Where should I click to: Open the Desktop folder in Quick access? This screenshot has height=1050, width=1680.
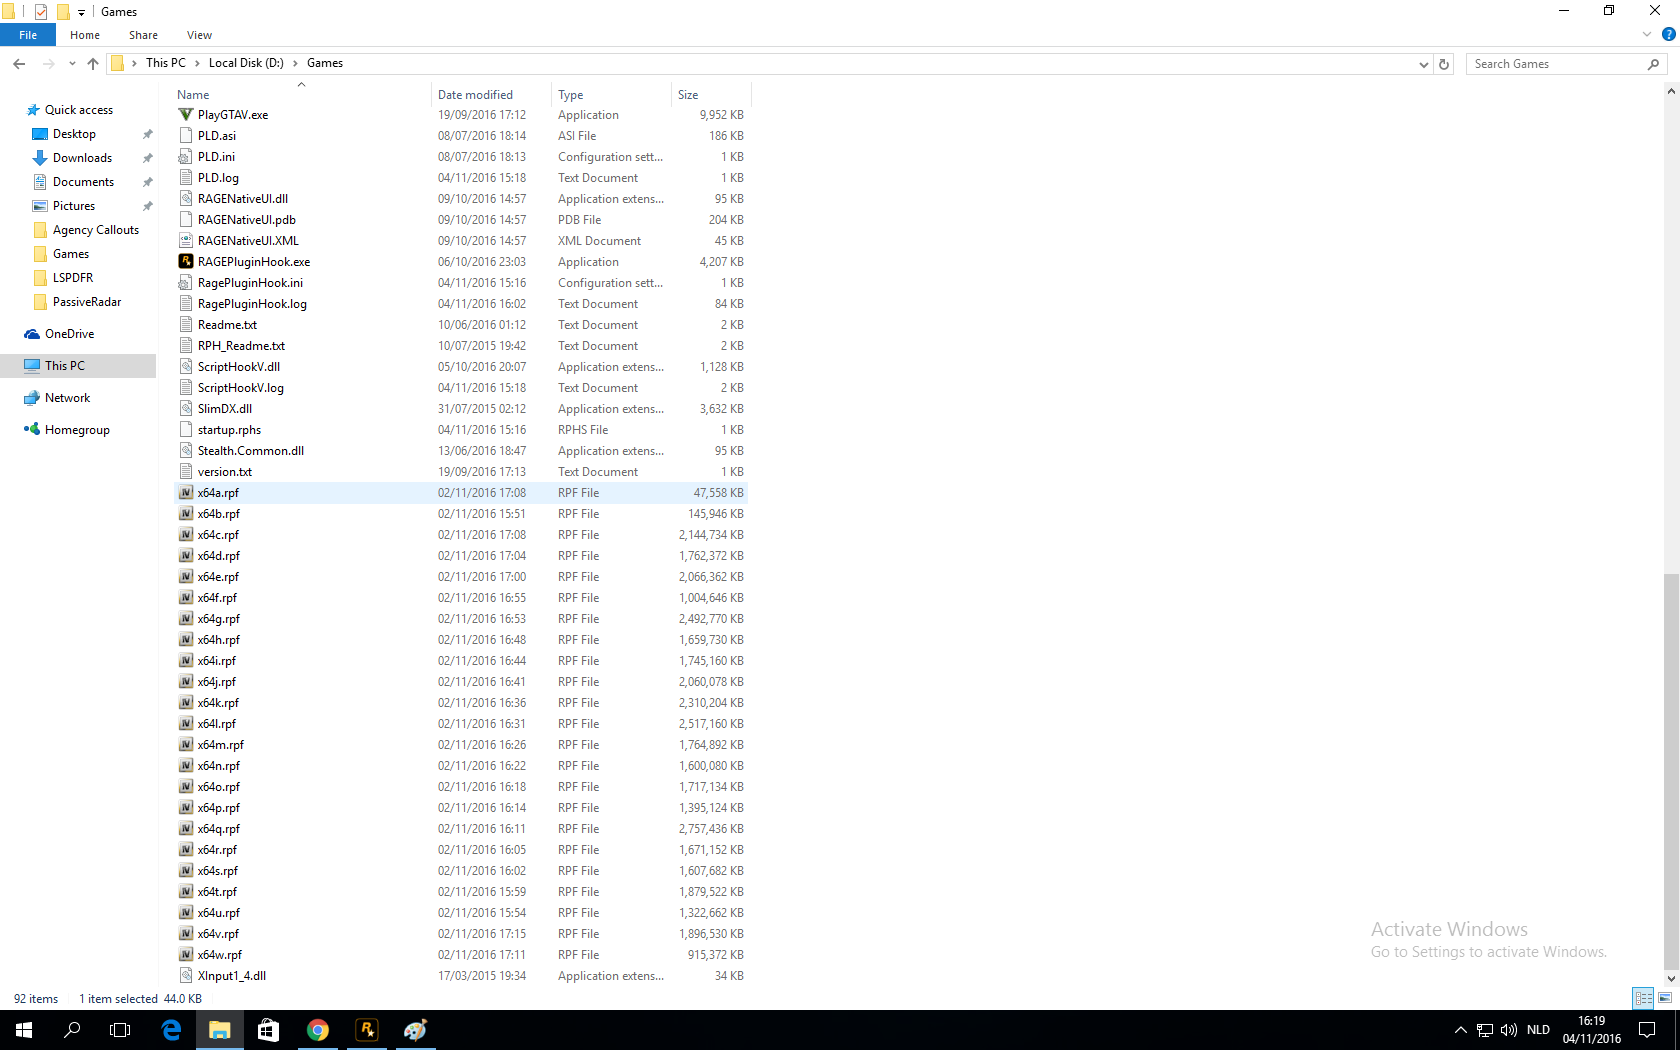pyautogui.click(x=74, y=134)
